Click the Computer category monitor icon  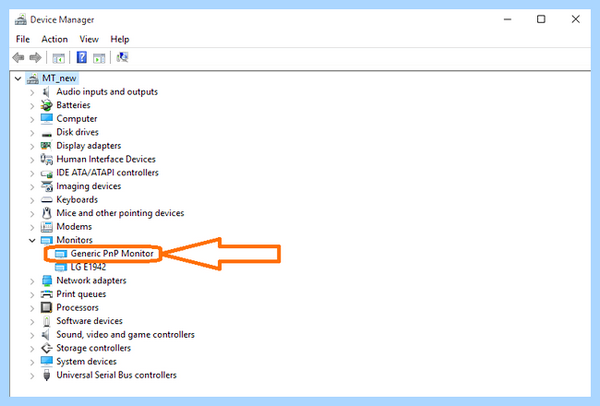(x=47, y=119)
